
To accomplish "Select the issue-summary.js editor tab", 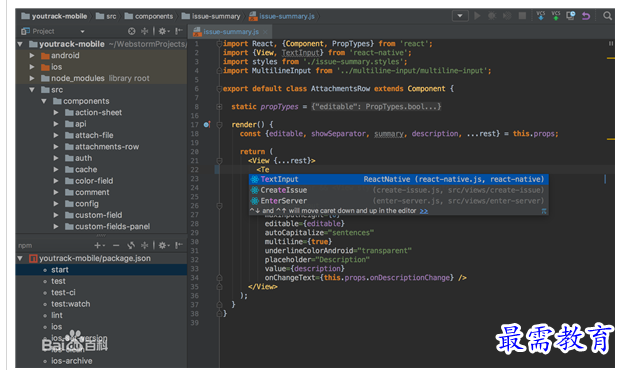I will [x=231, y=32].
